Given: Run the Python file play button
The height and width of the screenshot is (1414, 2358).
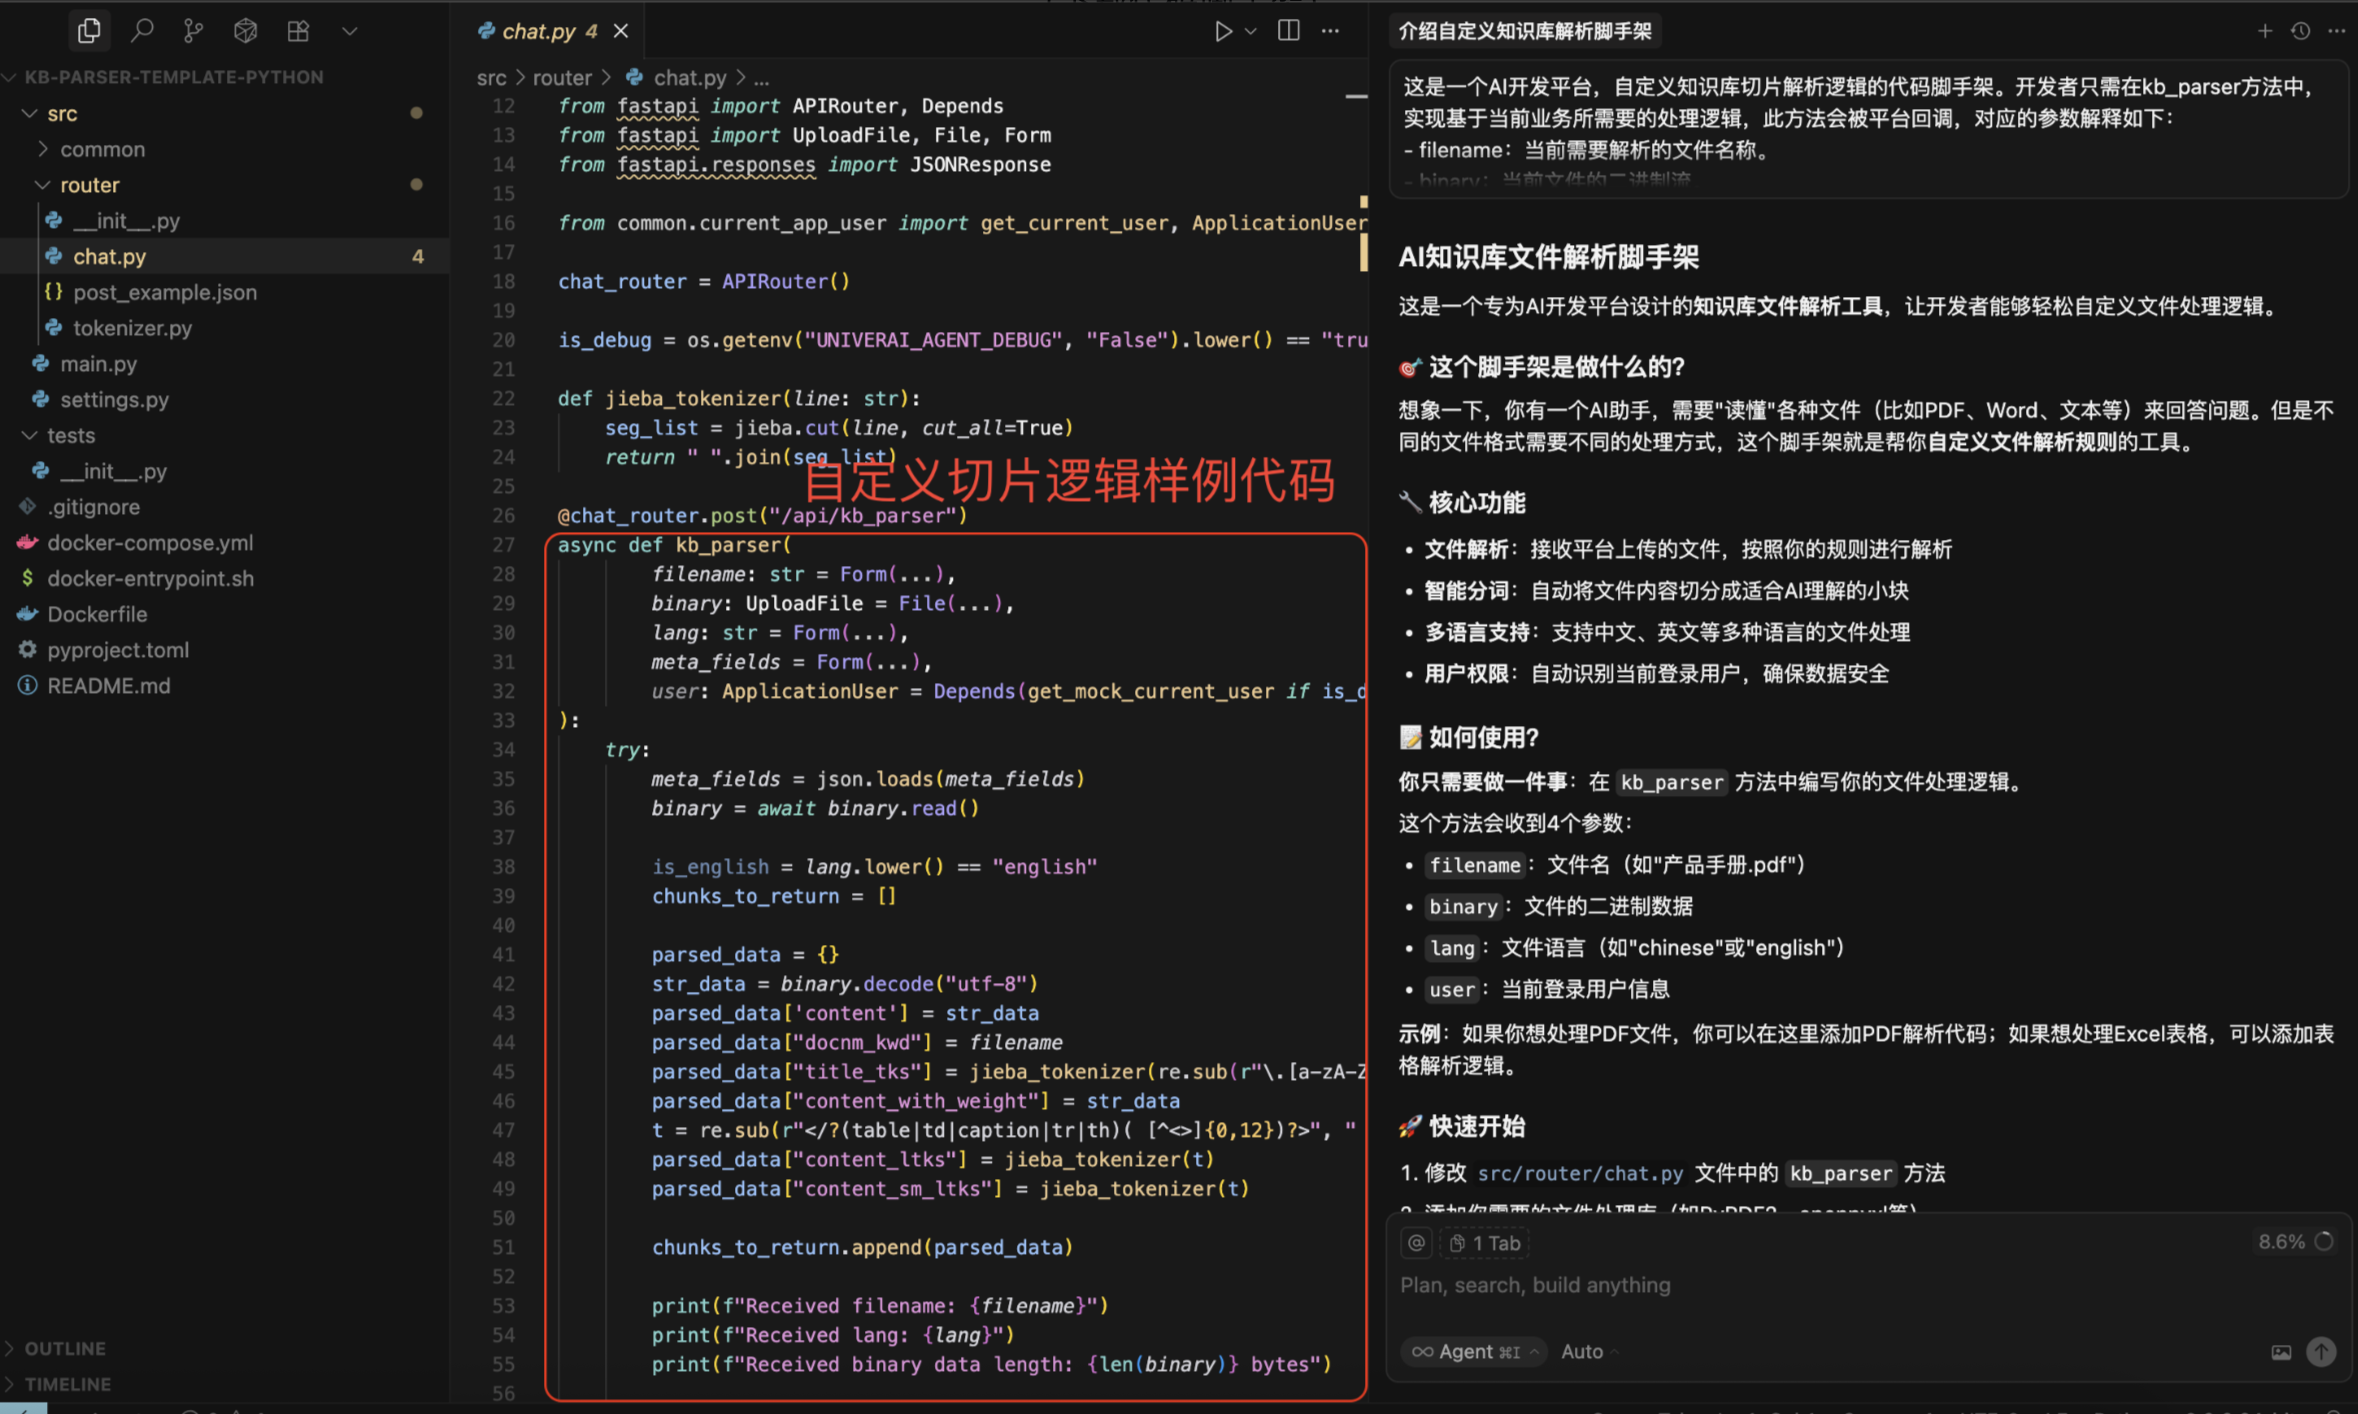Looking at the screenshot, I should 1222,31.
